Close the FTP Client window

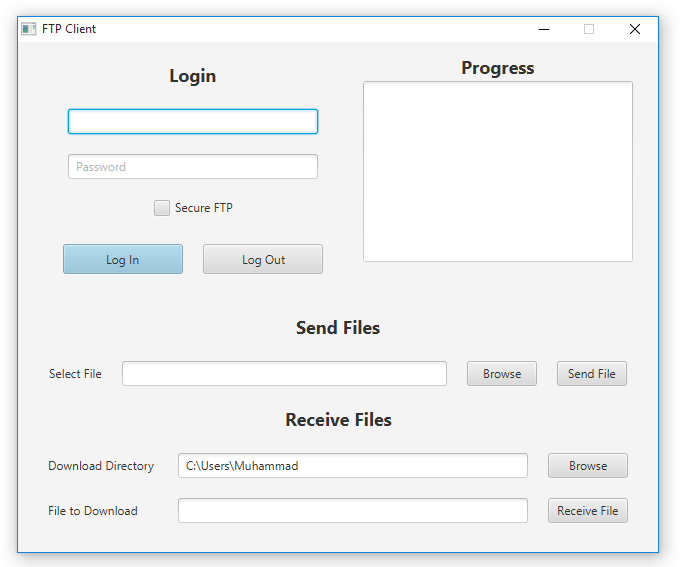point(634,29)
